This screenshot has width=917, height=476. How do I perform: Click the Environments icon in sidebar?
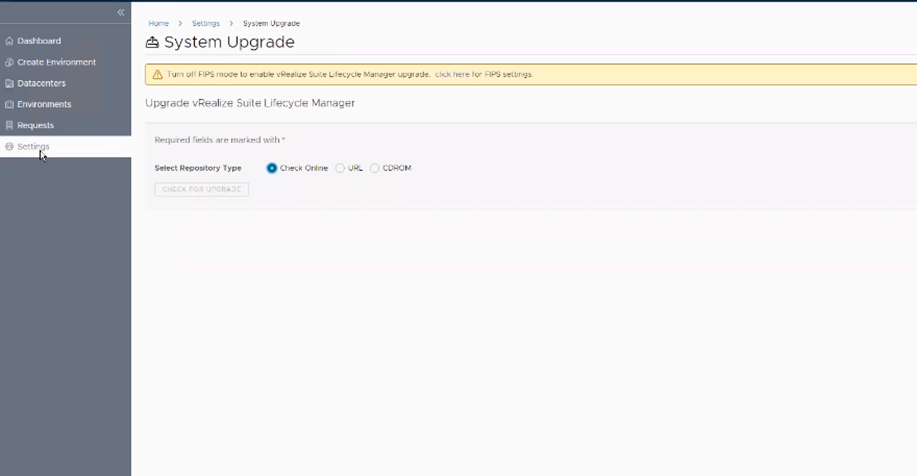[9, 104]
